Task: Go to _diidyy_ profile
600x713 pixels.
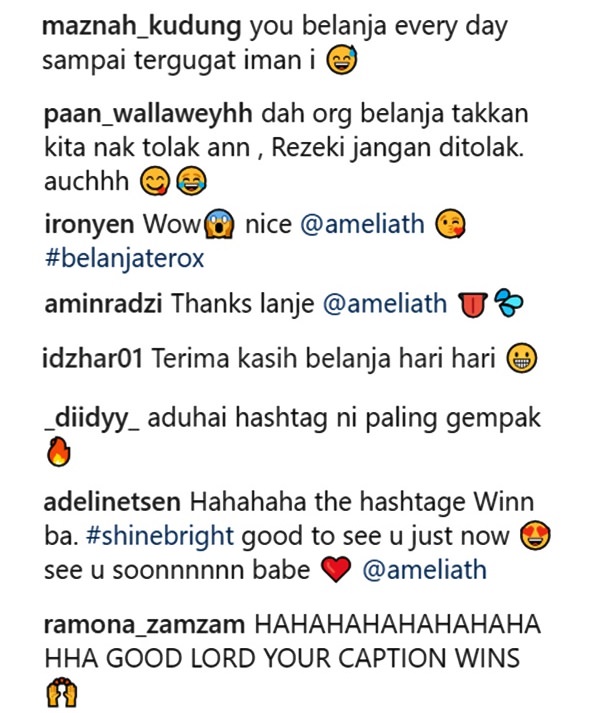Action: coord(92,418)
